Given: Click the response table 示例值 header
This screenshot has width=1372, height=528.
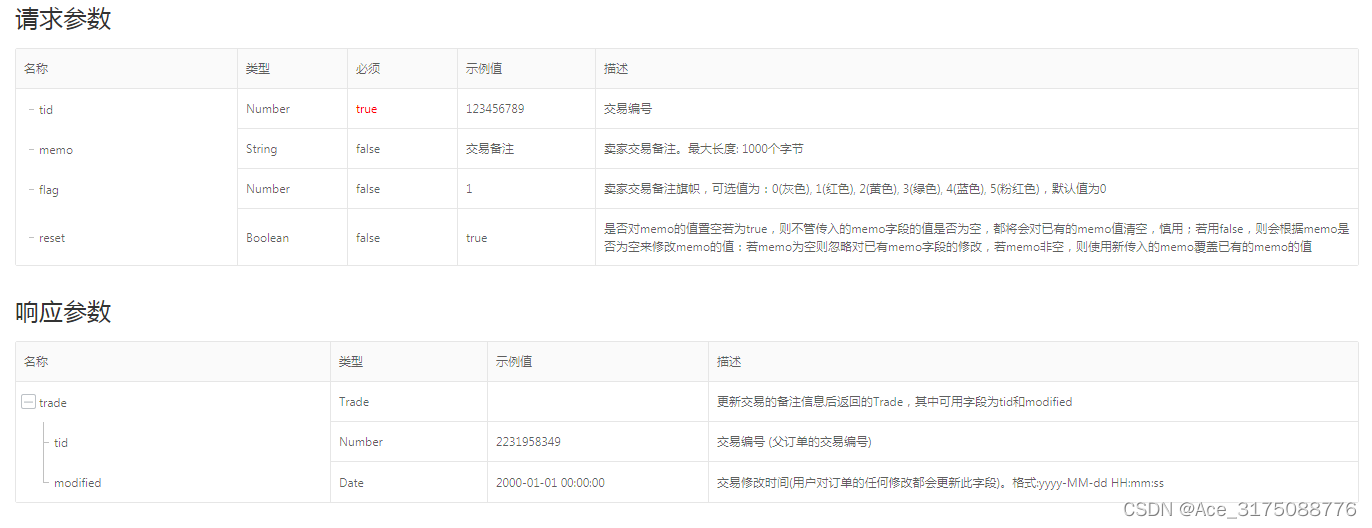Looking at the screenshot, I should tap(514, 362).
